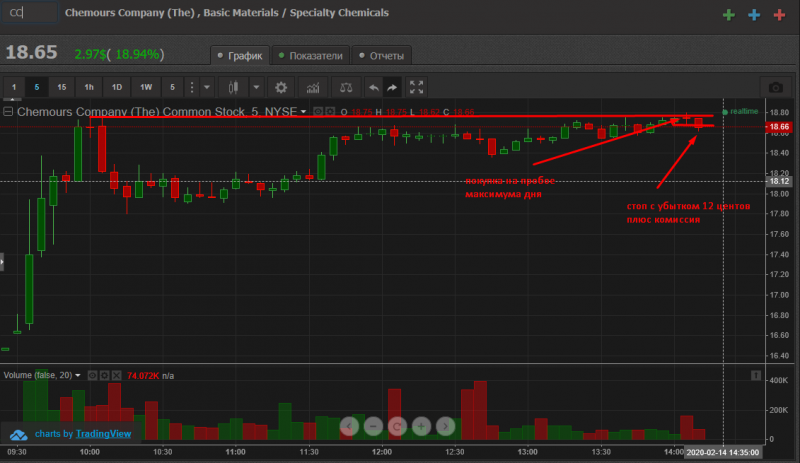Open the left side panel arrow
Viewport: 800px width, 463px height.
pos(2,262)
